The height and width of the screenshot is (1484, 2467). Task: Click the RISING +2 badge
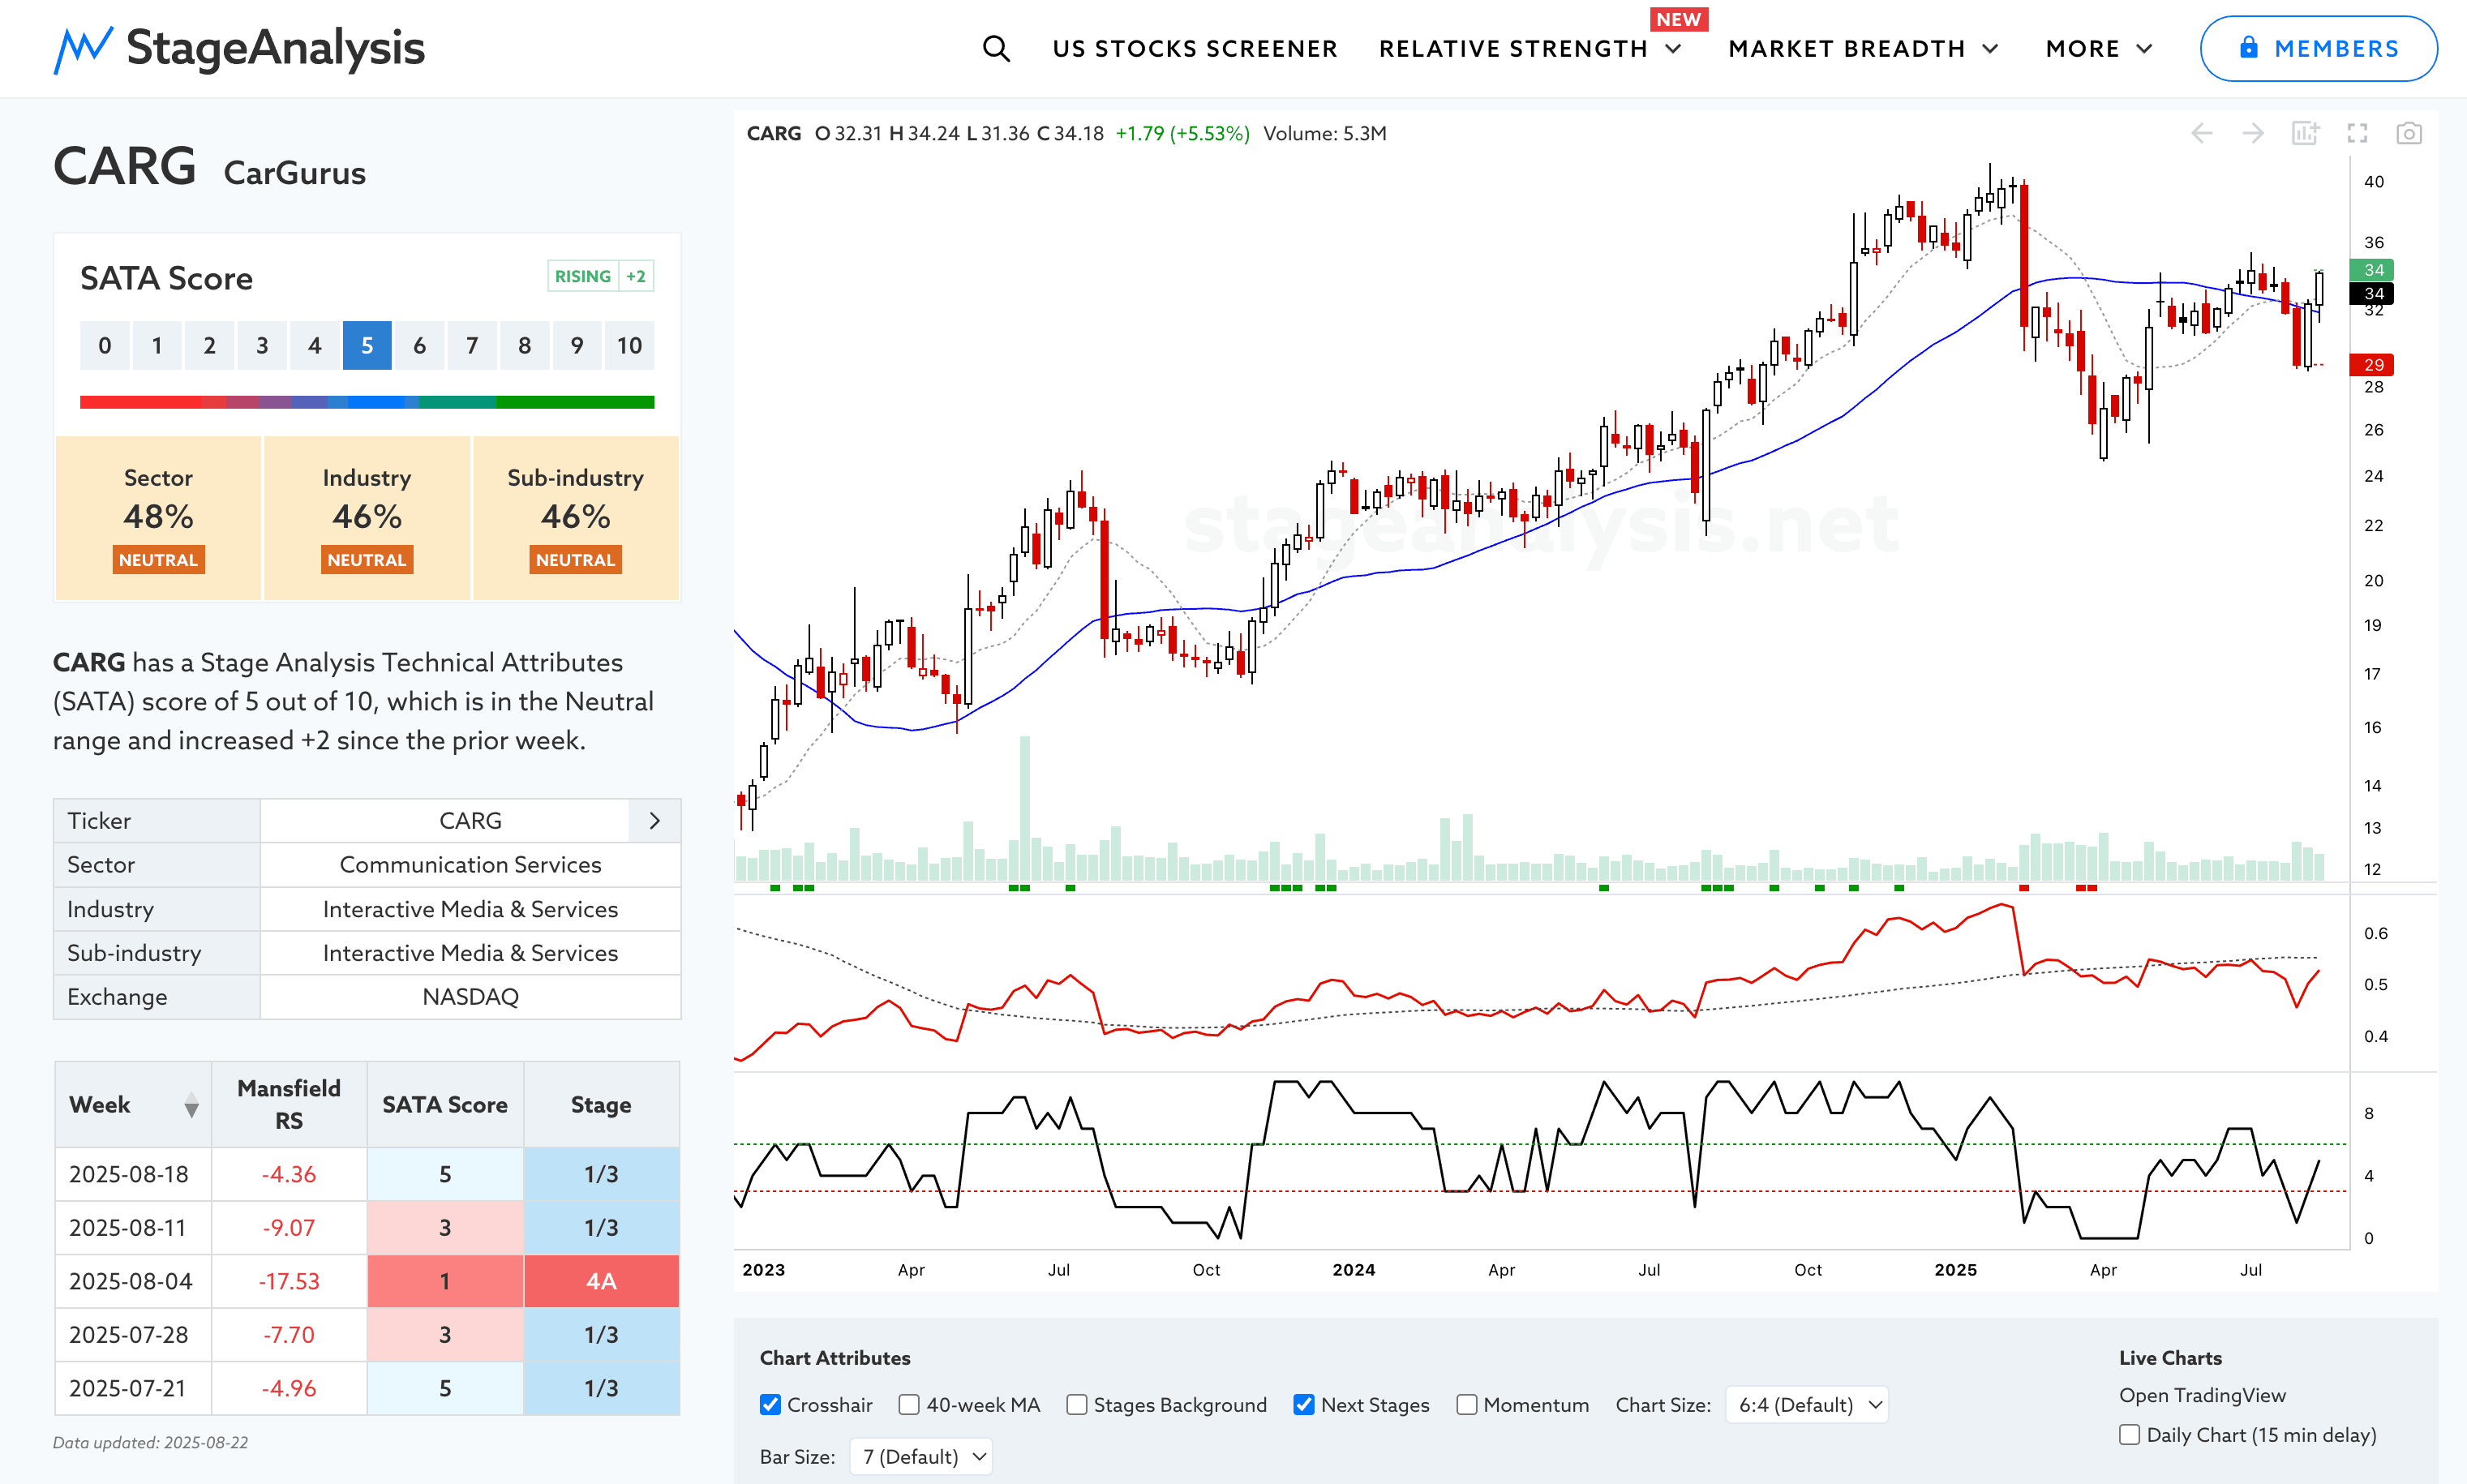pyautogui.click(x=601, y=276)
